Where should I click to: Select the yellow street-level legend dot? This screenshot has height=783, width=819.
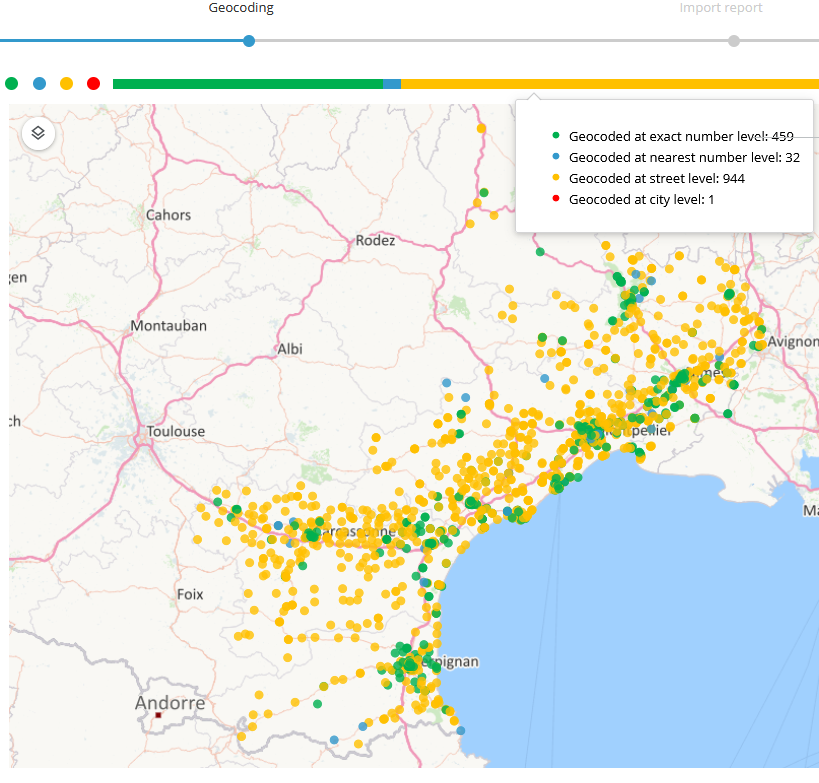[66, 83]
